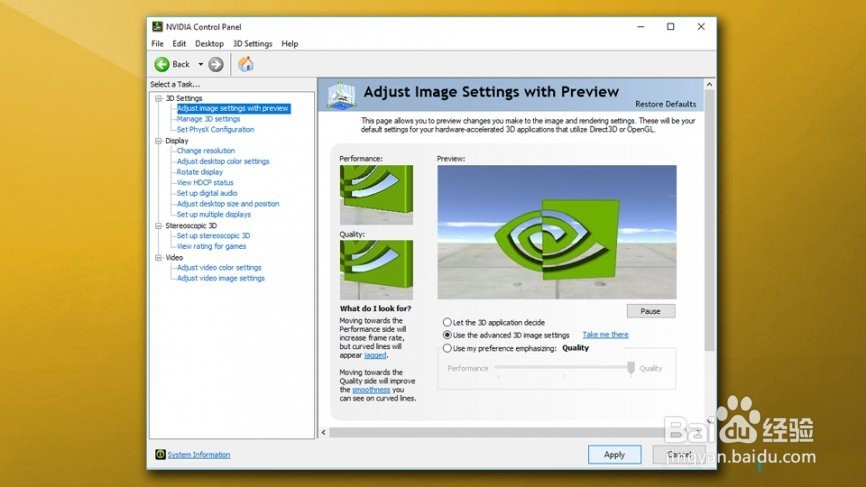The height and width of the screenshot is (487, 866).
Task: Click the vertical scrollbar up arrow
Action: click(x=710, y=84)
